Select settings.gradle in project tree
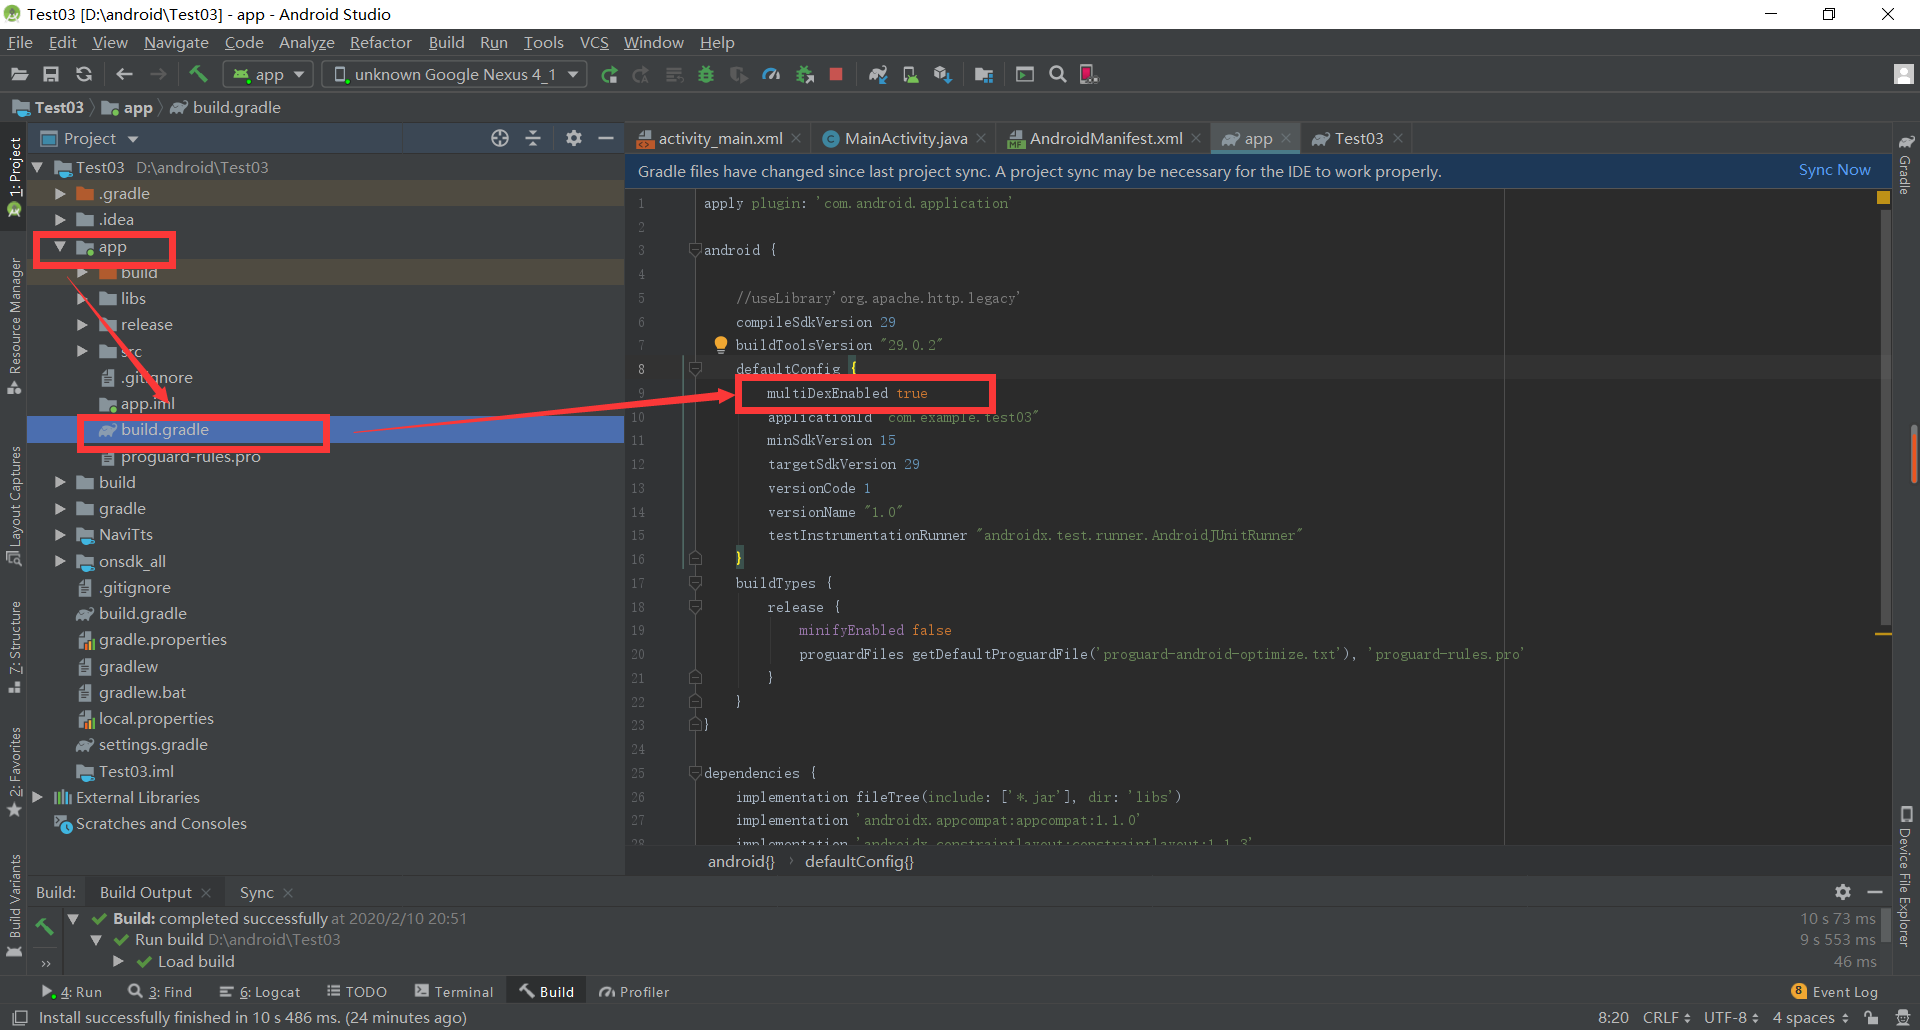The height and width of the screenshot is (1030, 1920). [x=153, y=745]
